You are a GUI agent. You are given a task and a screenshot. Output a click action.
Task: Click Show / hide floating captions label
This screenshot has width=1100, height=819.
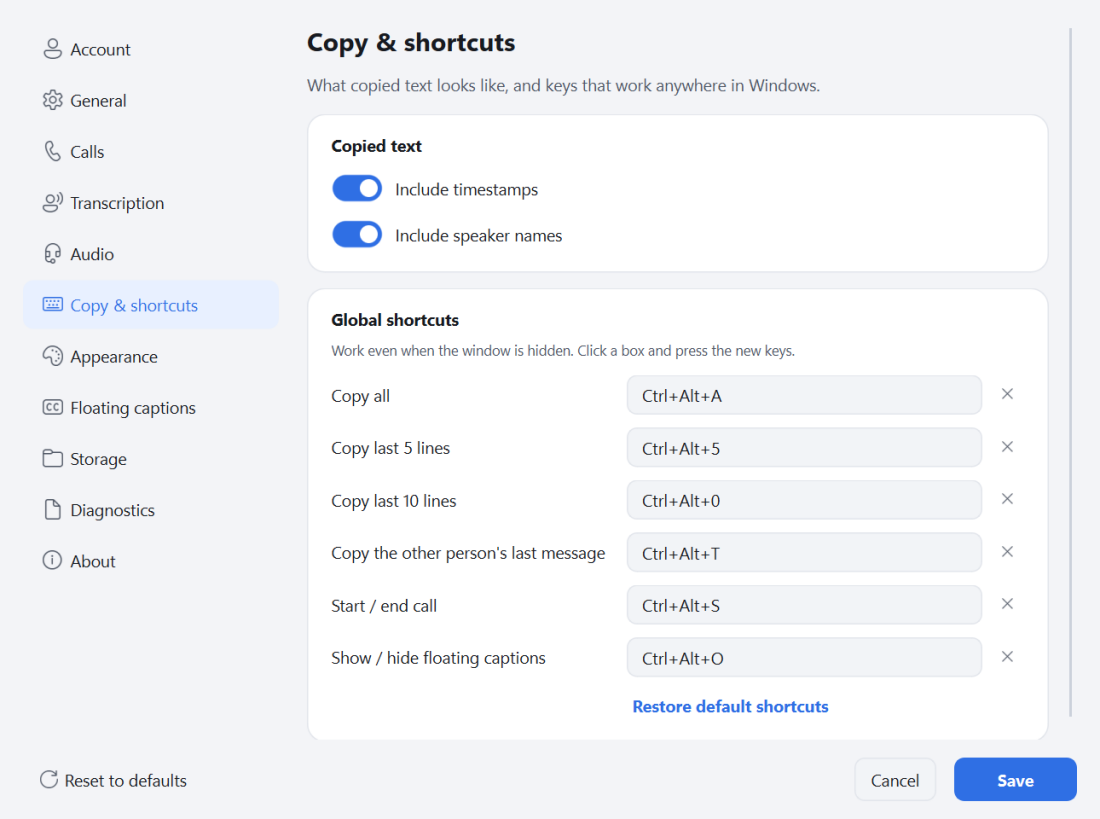[438, 658]
